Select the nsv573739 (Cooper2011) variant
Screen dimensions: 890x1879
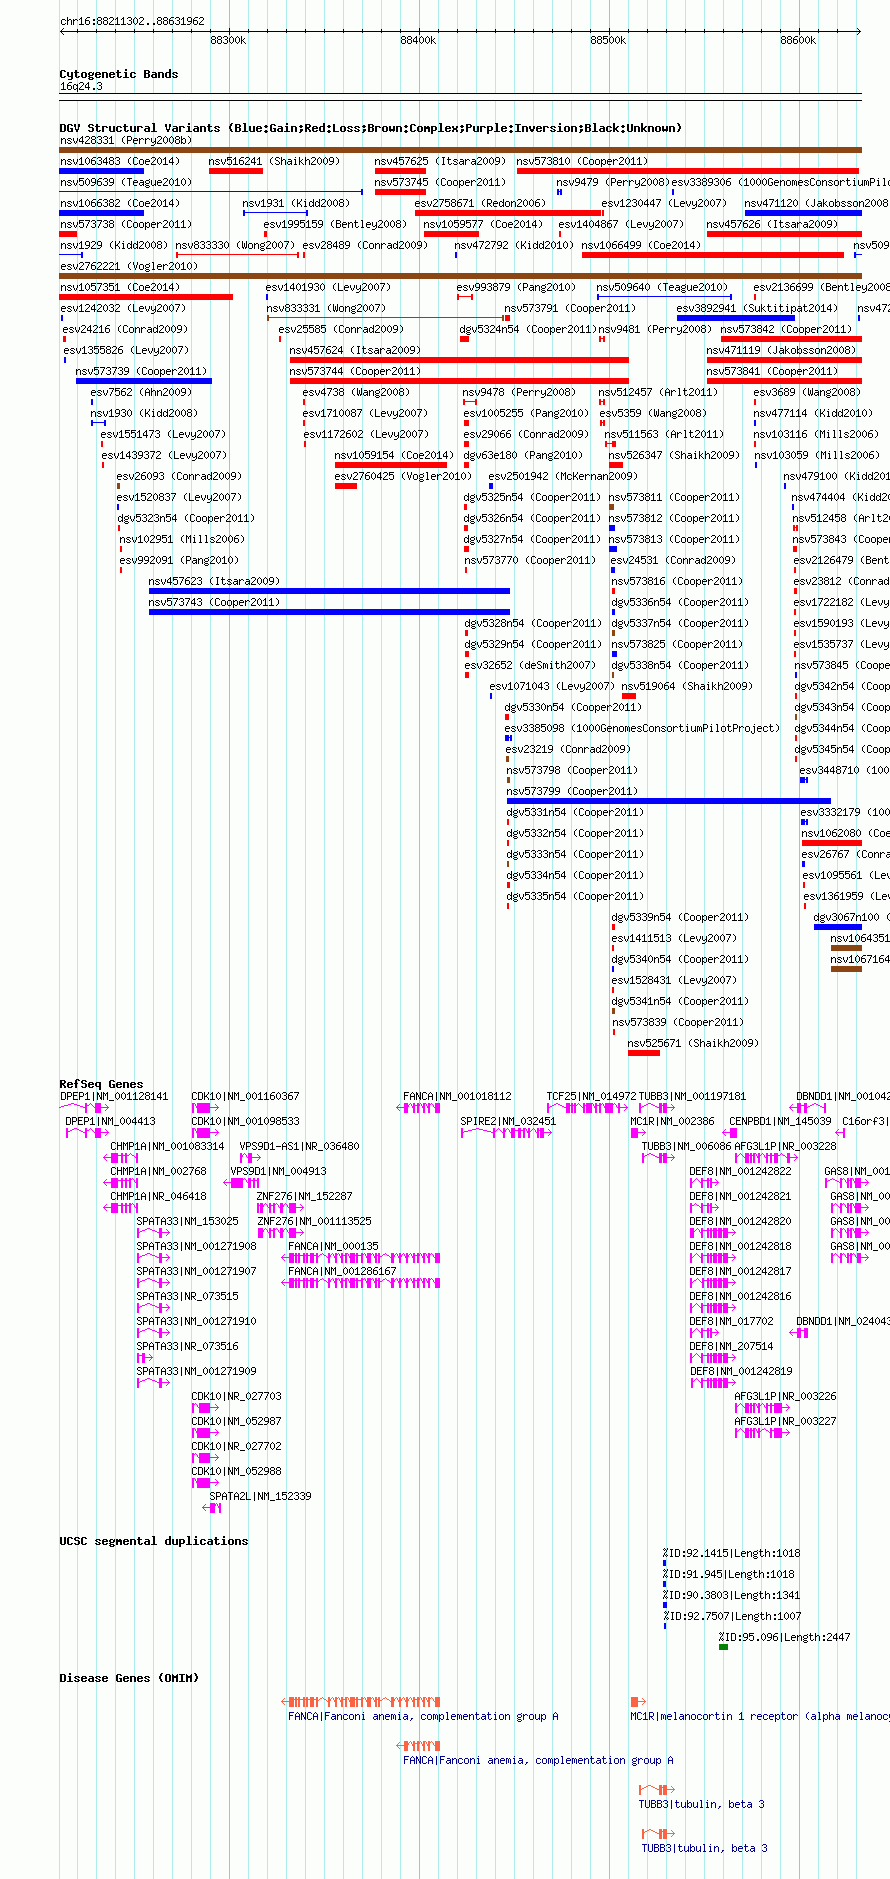(x=141, y=371)
